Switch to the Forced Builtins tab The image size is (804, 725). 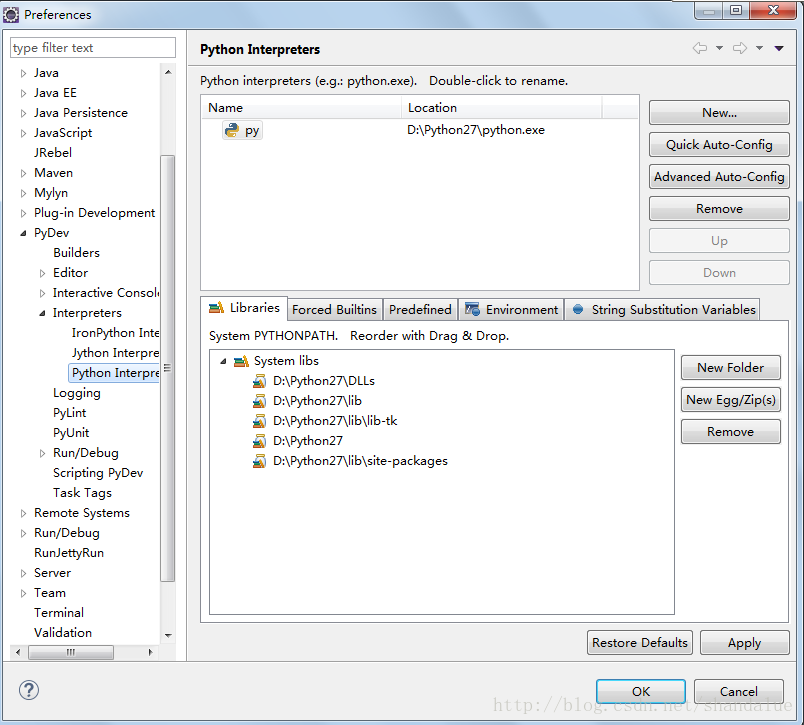click(334, 310)
